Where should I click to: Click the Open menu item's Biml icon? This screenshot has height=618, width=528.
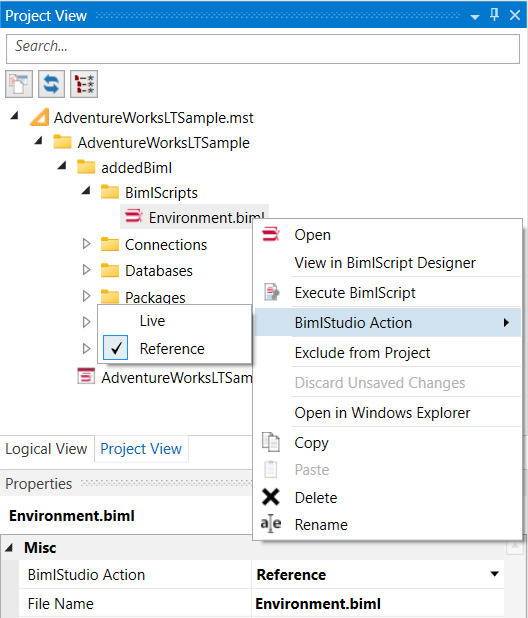pos(271,234)
